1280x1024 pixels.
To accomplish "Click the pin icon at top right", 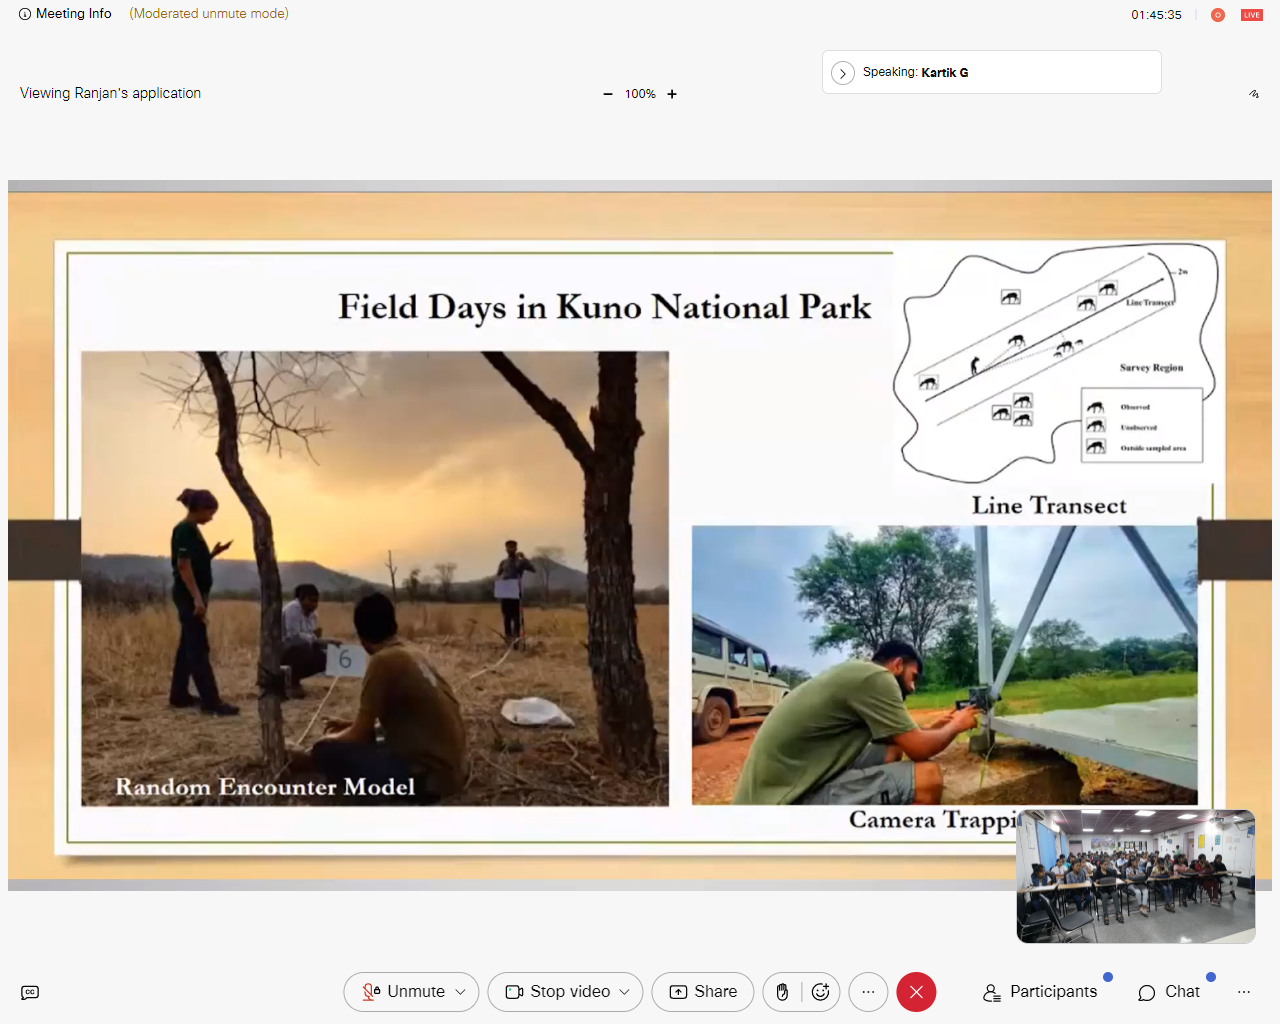I will 1254,94.
